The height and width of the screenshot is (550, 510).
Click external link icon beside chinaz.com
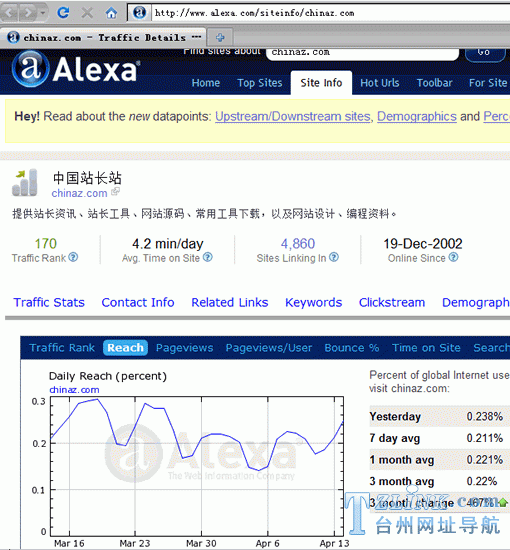[115, 192]
